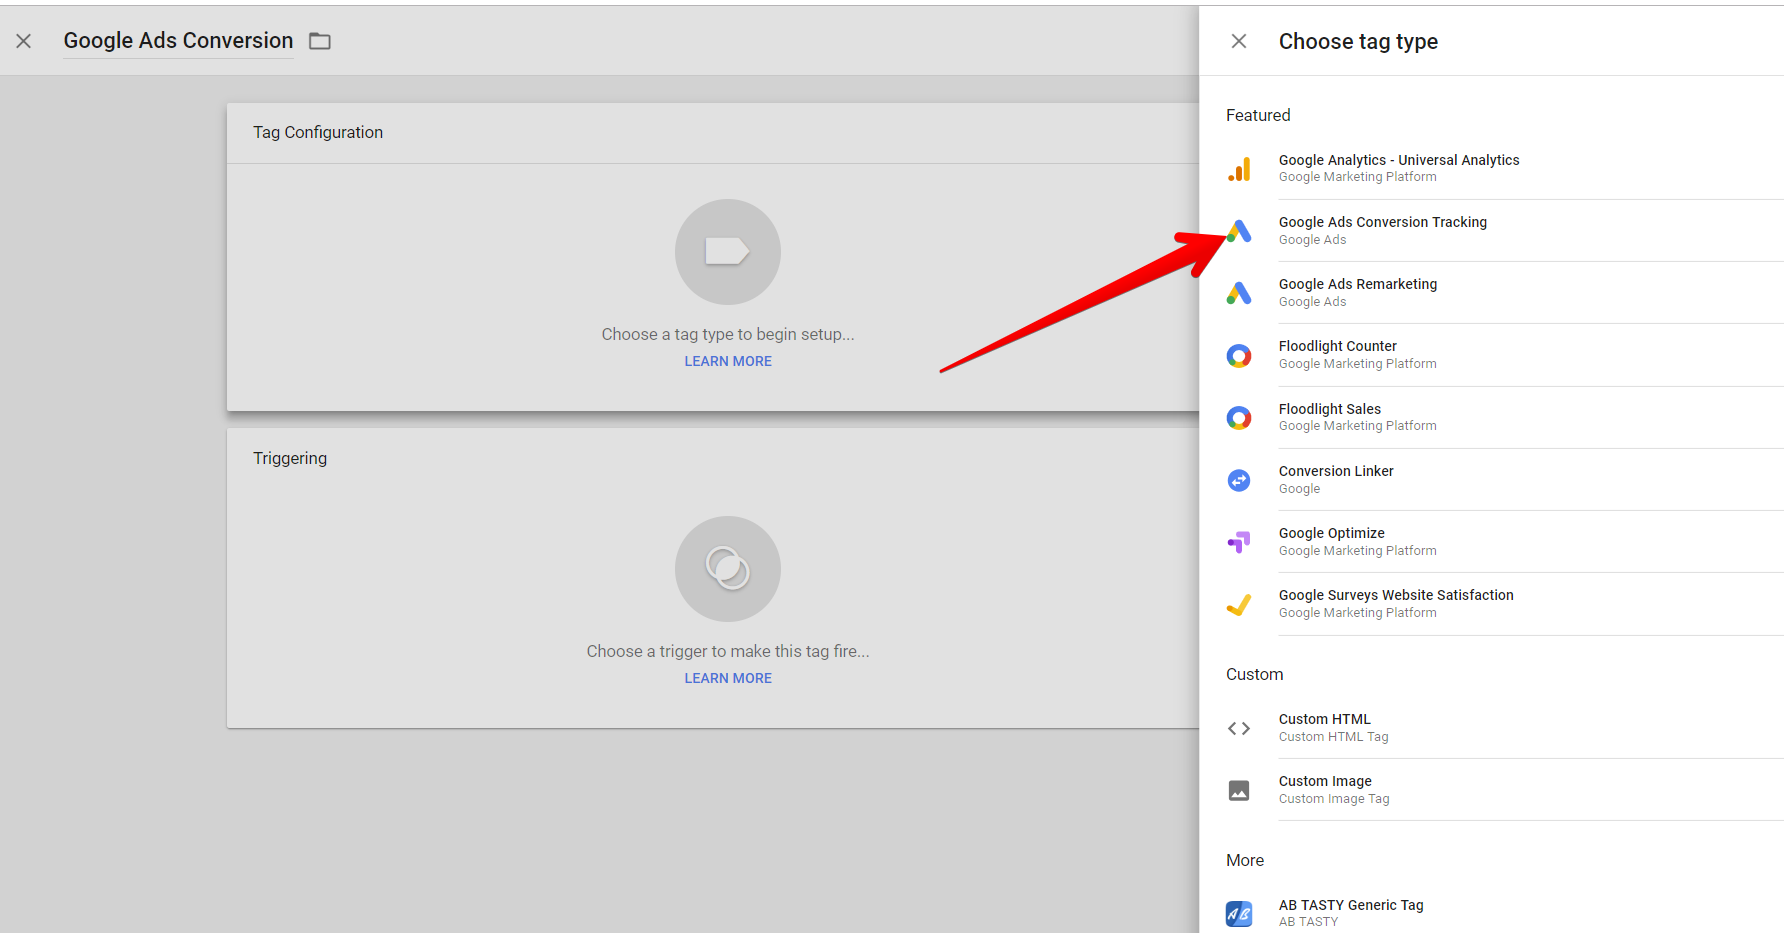Edit the tag name Google Ads Conversion
Image resolution: width=1784 pixels, height=933 pixels.
pos(178,41)
